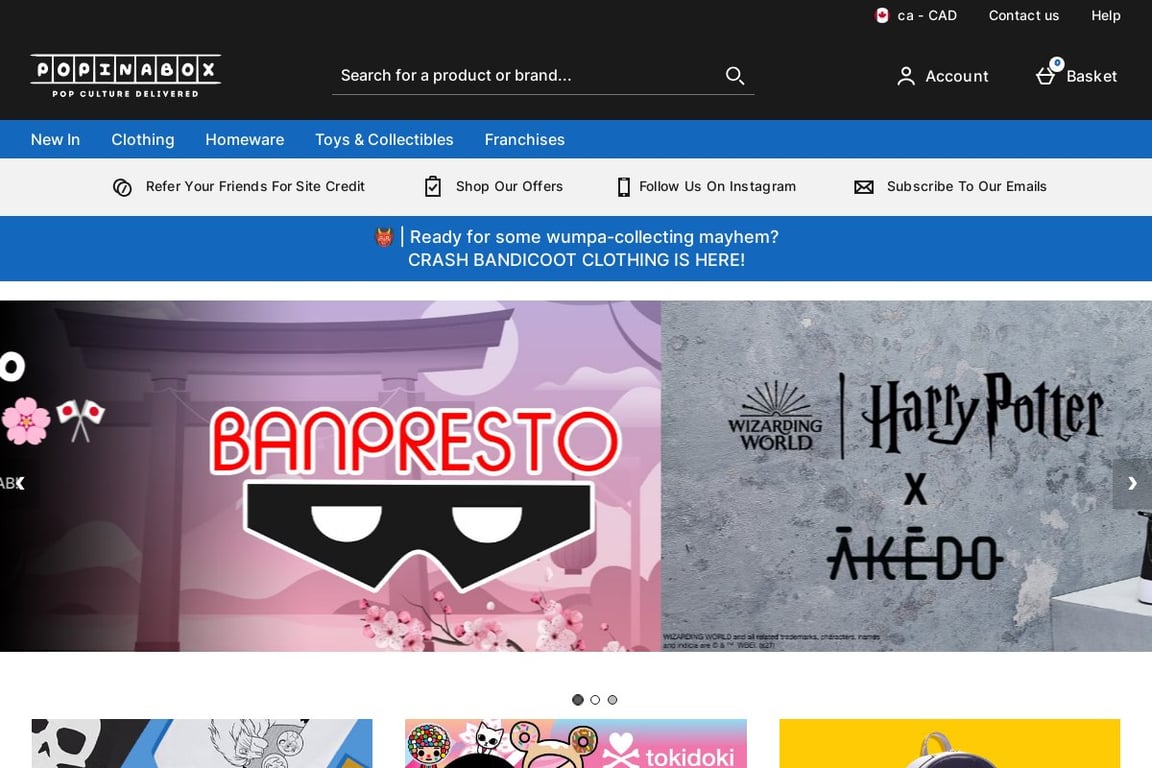Open the Homeware menu
This screenshot has height=768, width=1152.
pos(245,140)
